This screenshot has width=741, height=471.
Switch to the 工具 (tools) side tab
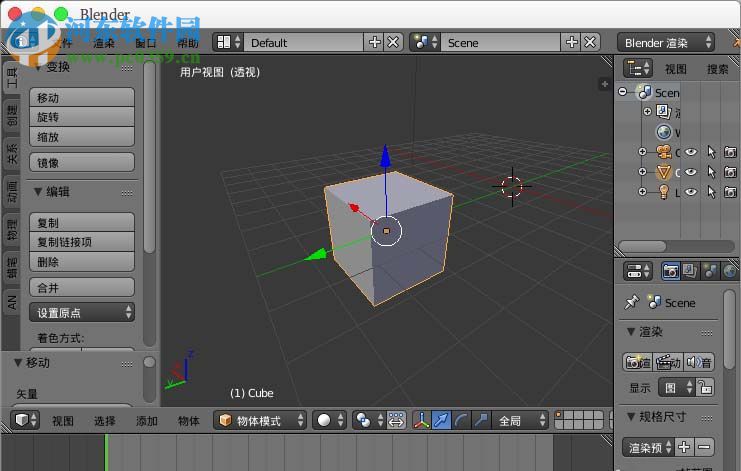coord(12,77)
